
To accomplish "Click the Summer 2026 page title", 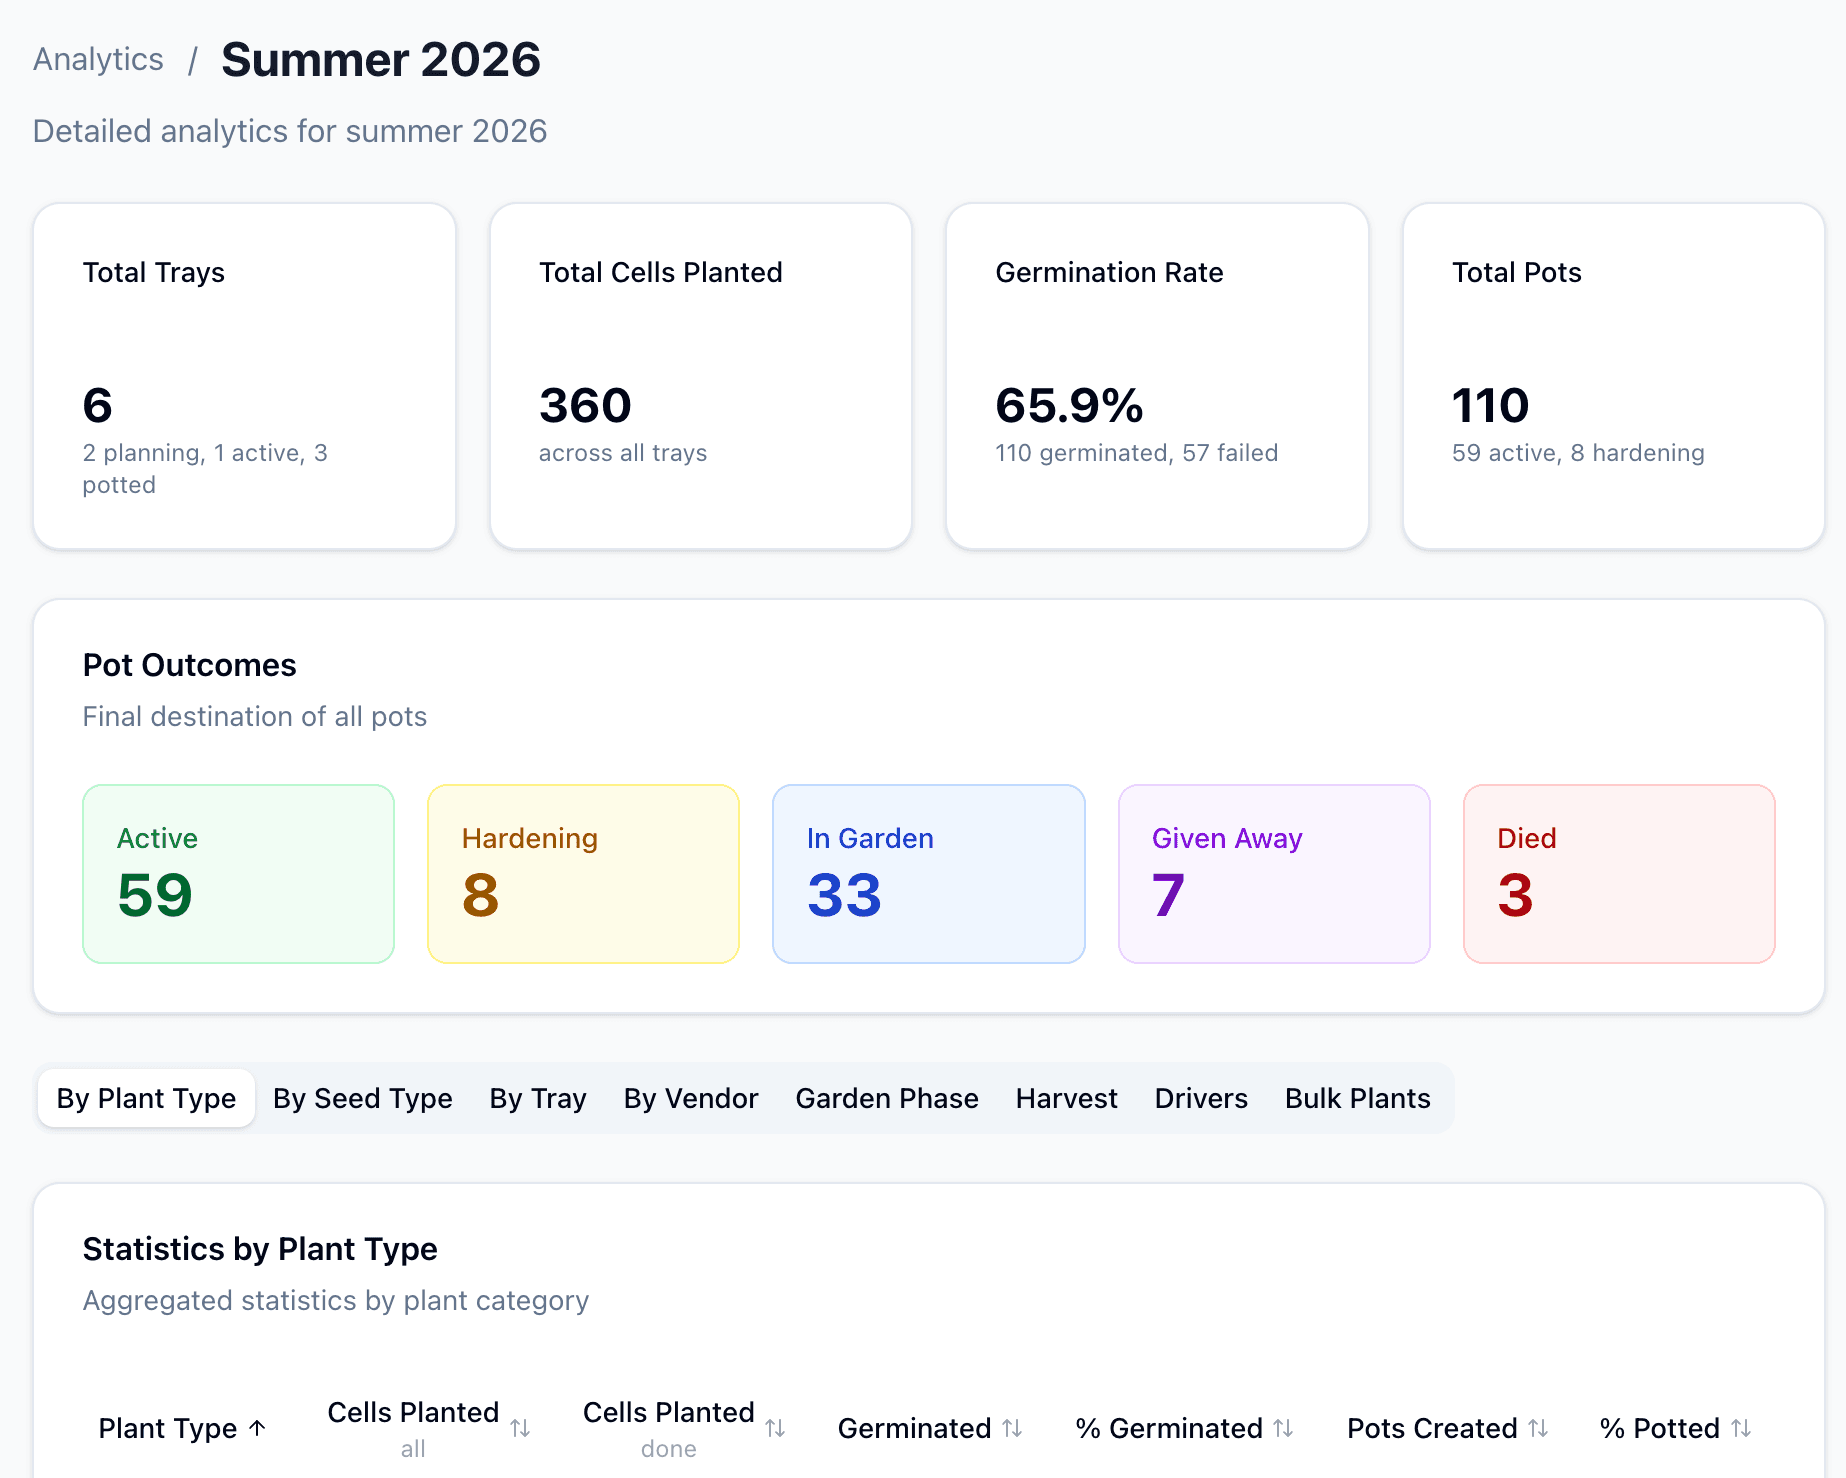I will tap(381, 60).
